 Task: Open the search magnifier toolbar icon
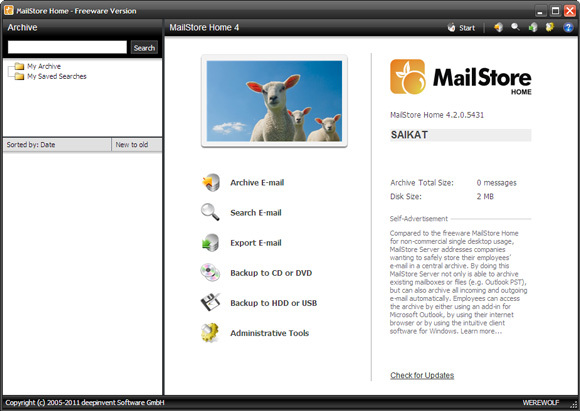click(515, 27)
